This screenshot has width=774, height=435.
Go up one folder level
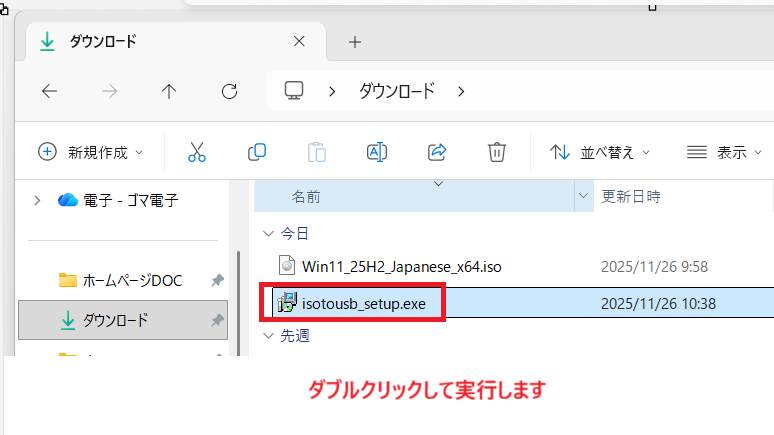pos(169,91)
